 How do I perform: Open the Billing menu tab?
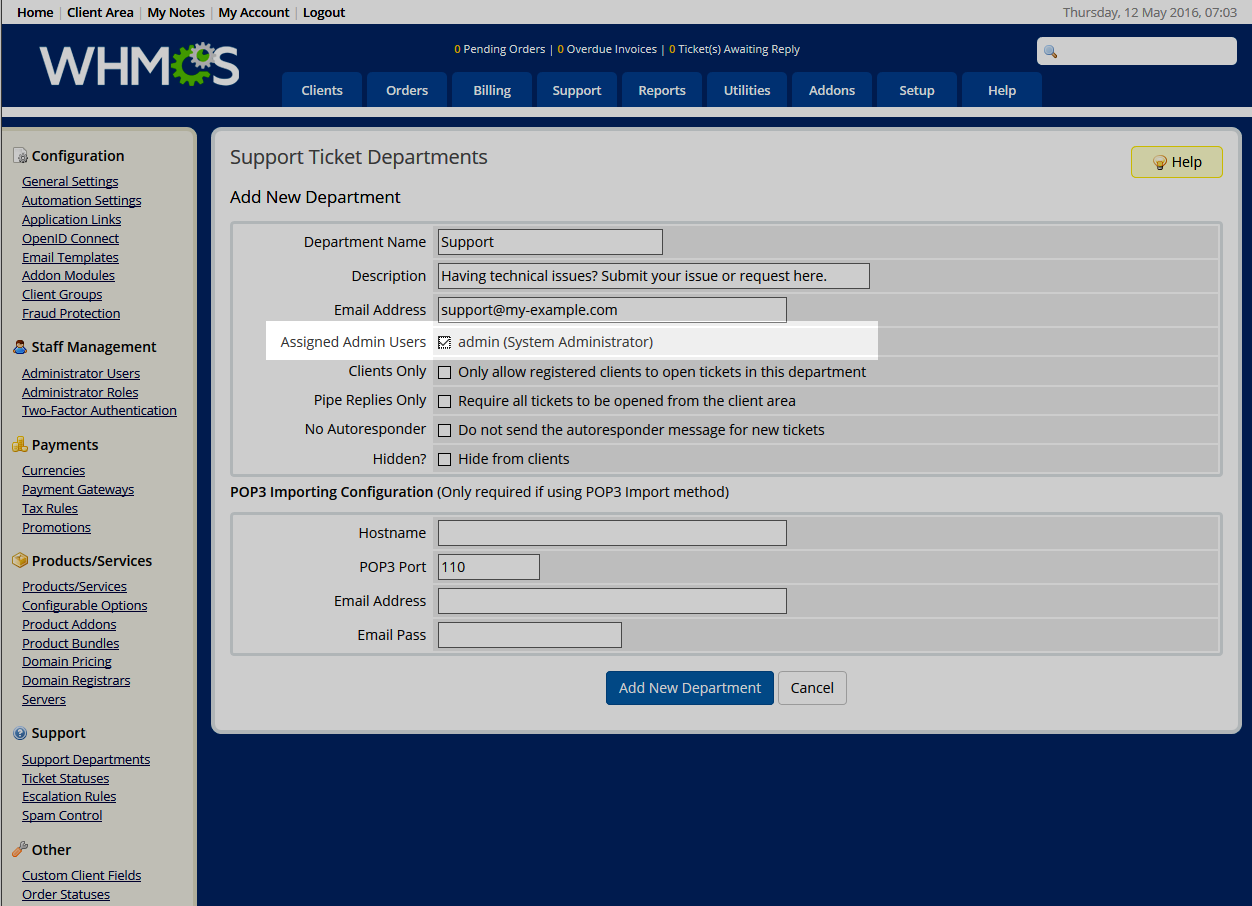pyautogui.click(x=492, y=90)
